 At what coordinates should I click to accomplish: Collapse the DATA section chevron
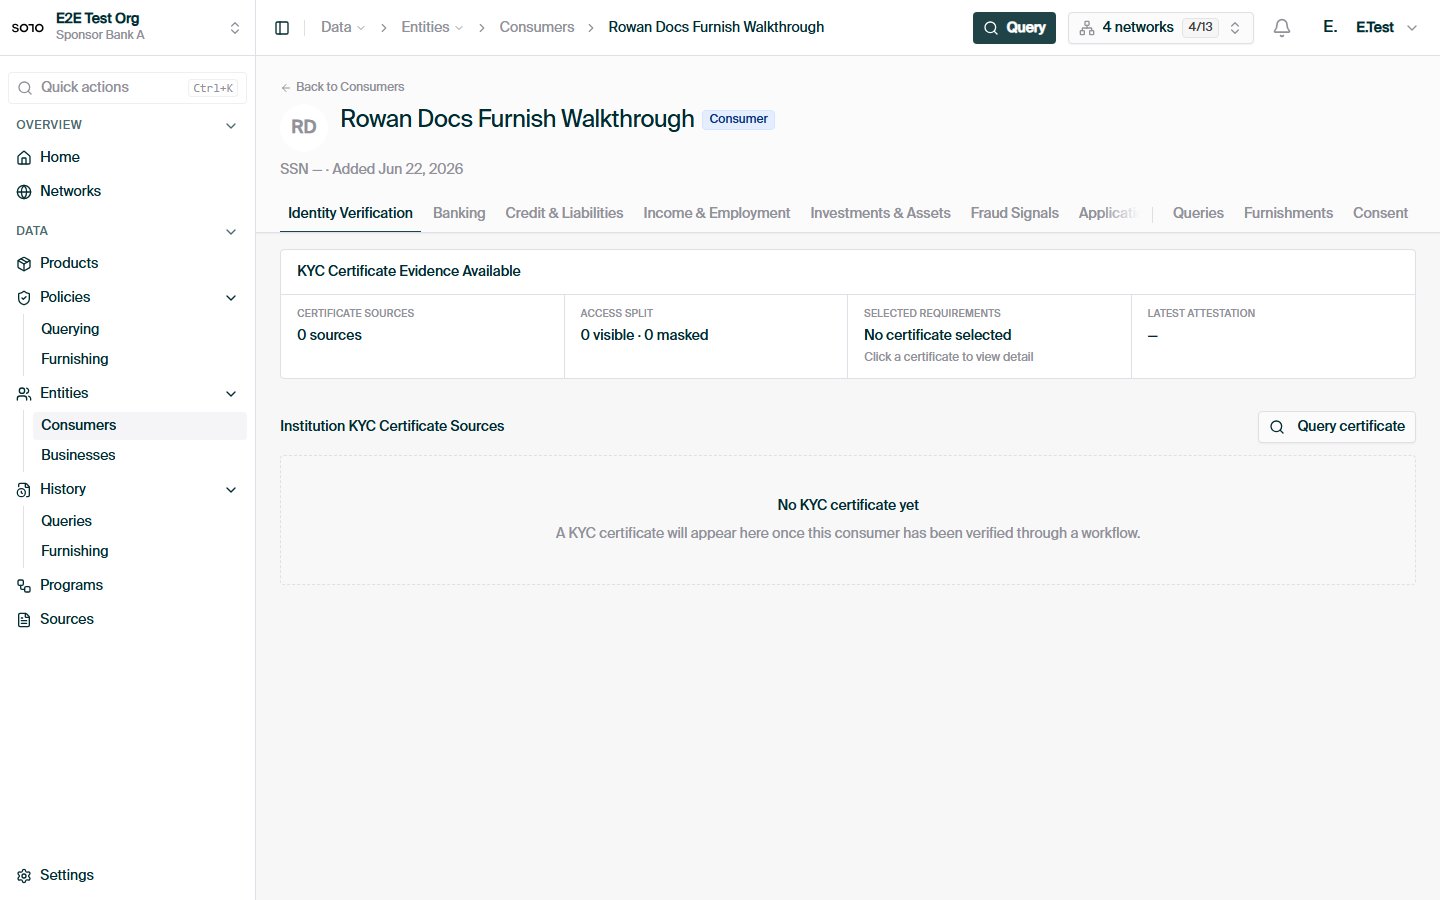231,232
